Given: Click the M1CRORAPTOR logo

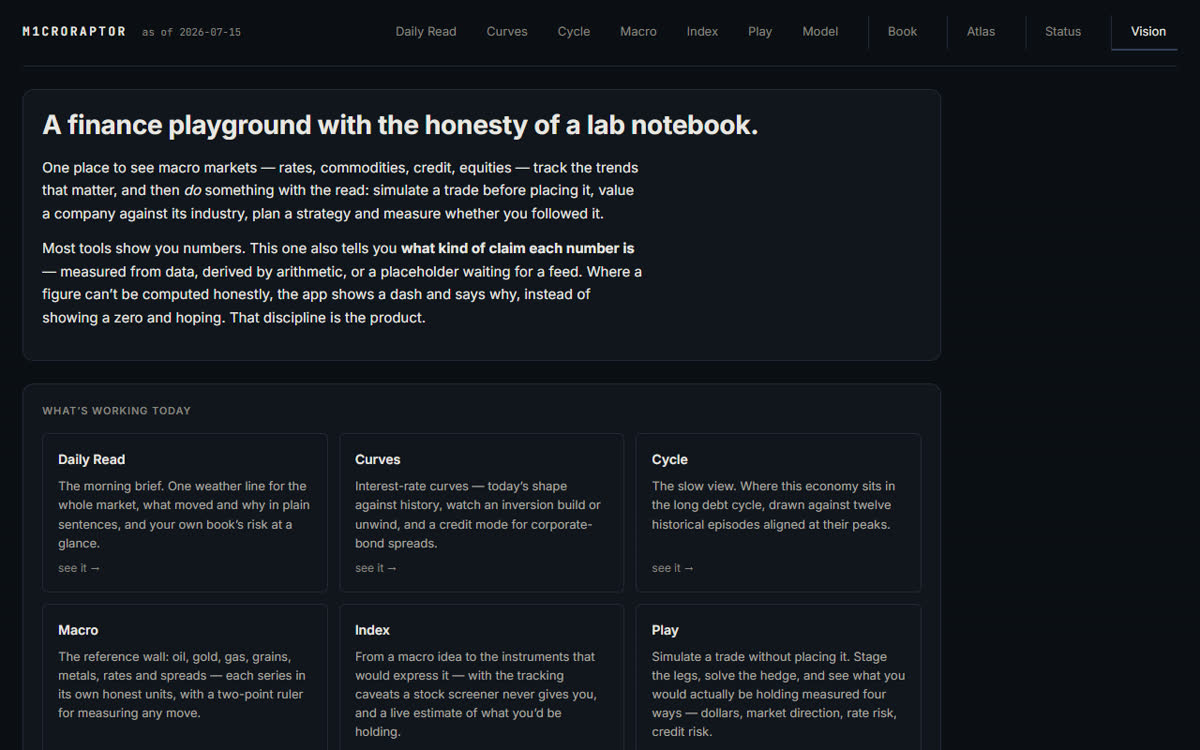Looking at the screenshot, I should click(x=74, y=31).
